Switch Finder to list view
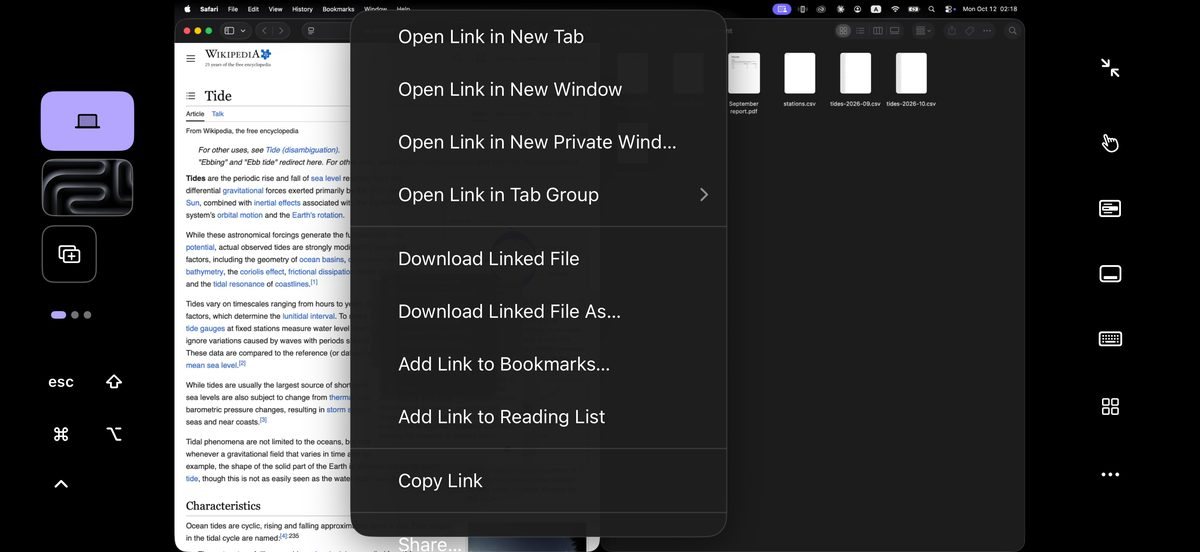The image size is (1200, 552). pos(861,31)
